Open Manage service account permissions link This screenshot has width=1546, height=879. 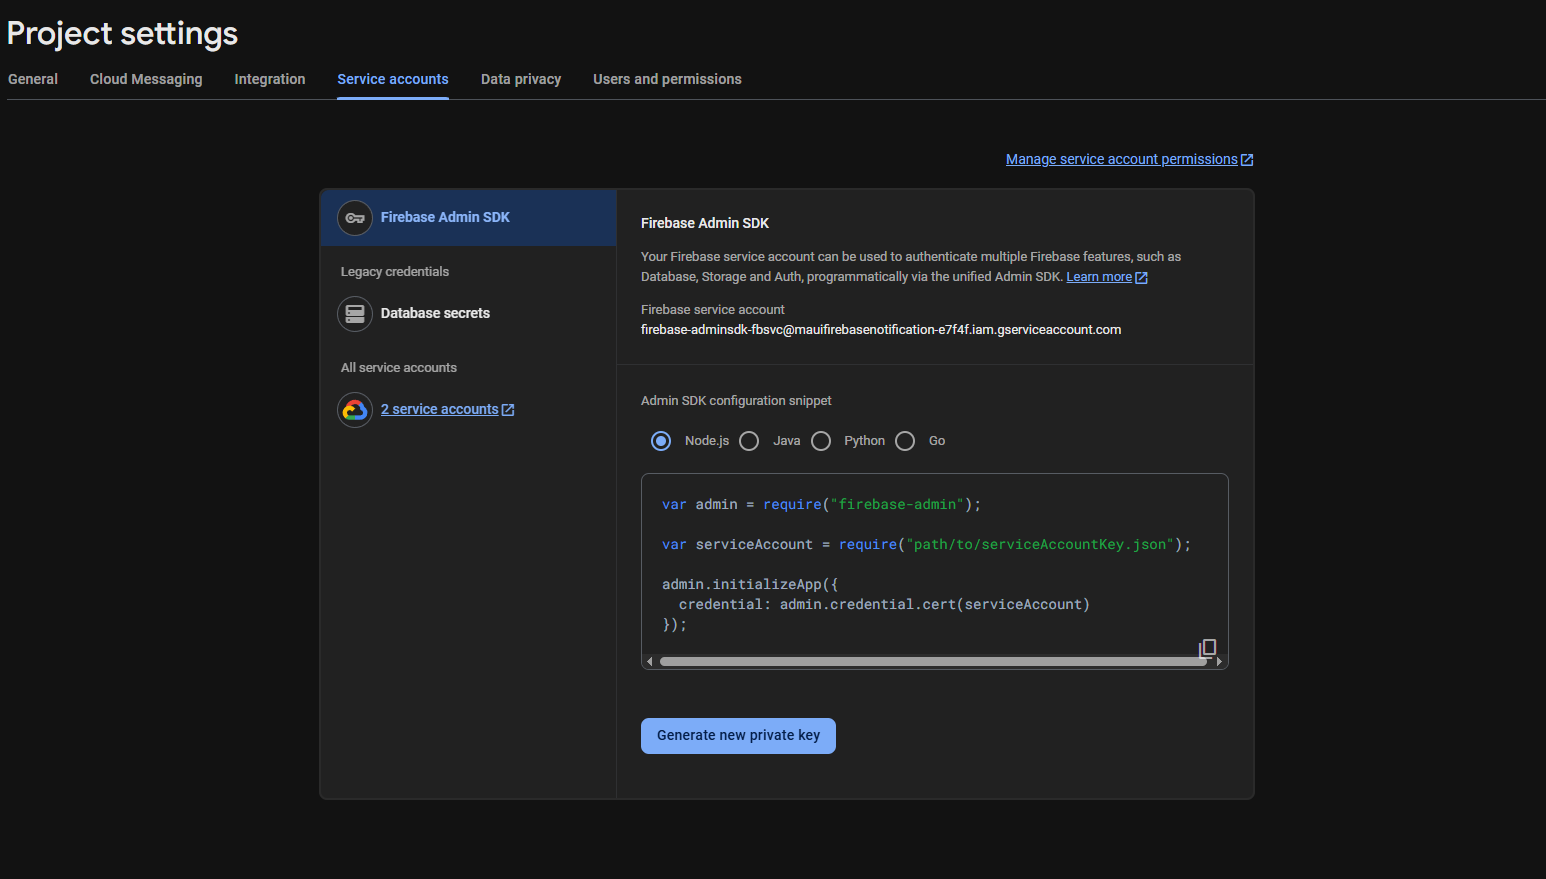pos(1121,159)
